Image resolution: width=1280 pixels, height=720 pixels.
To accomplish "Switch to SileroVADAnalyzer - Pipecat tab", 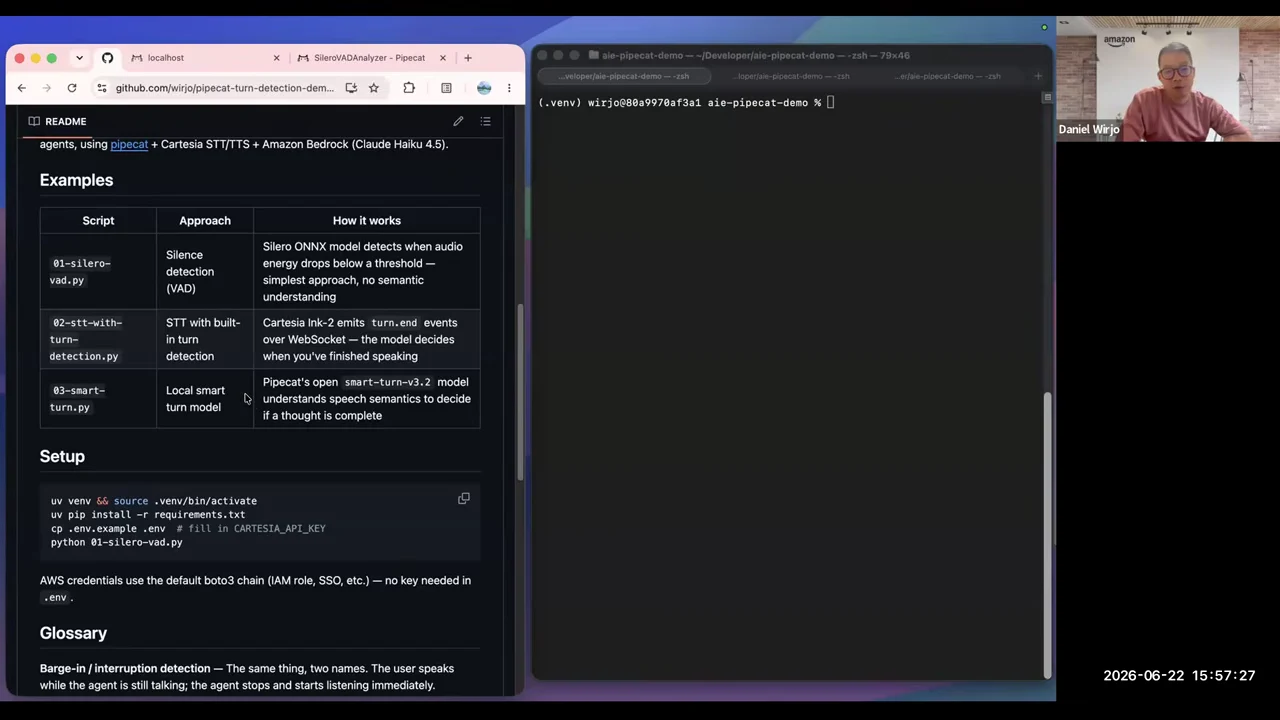I will tap(369, 58).
